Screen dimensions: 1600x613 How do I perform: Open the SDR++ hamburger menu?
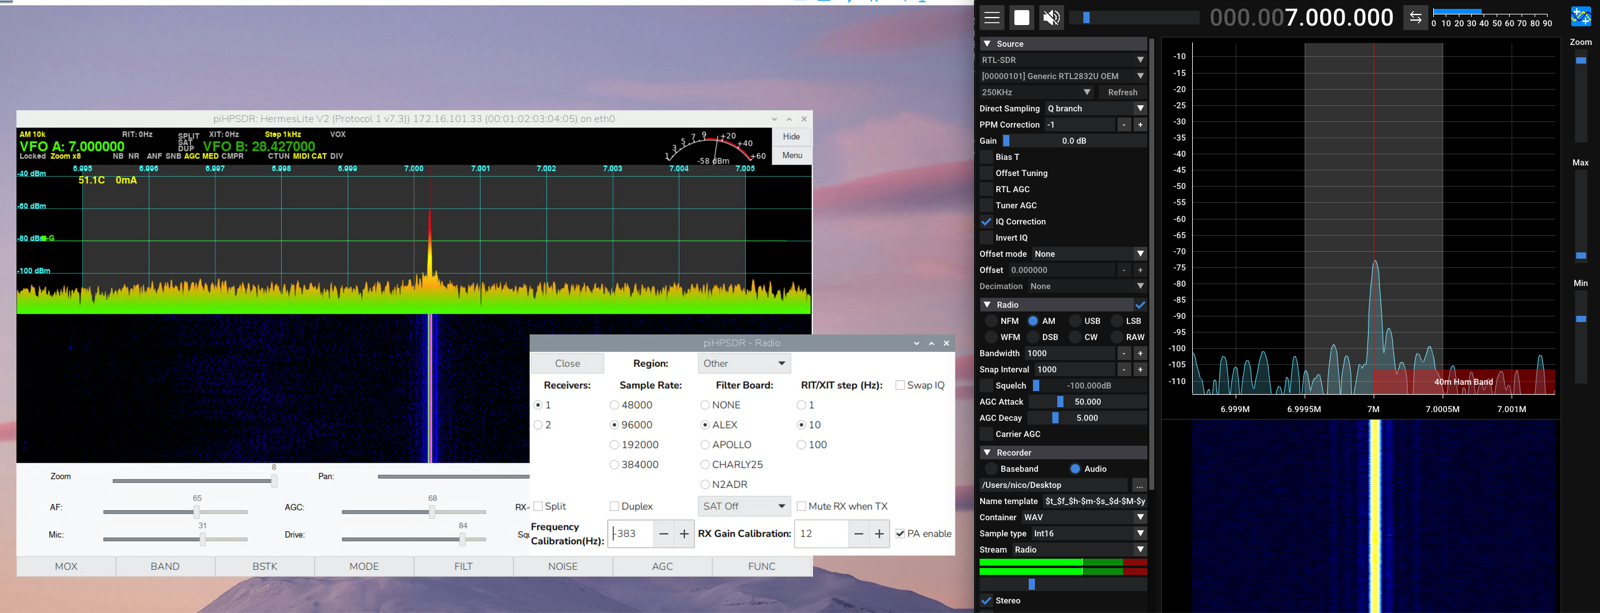[991, 17]
